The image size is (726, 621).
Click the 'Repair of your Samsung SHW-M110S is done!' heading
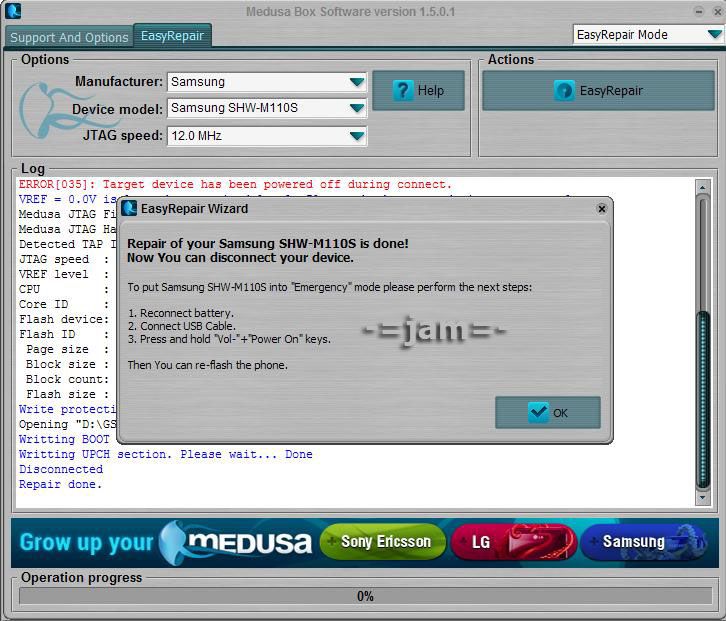tap(268, 244)
